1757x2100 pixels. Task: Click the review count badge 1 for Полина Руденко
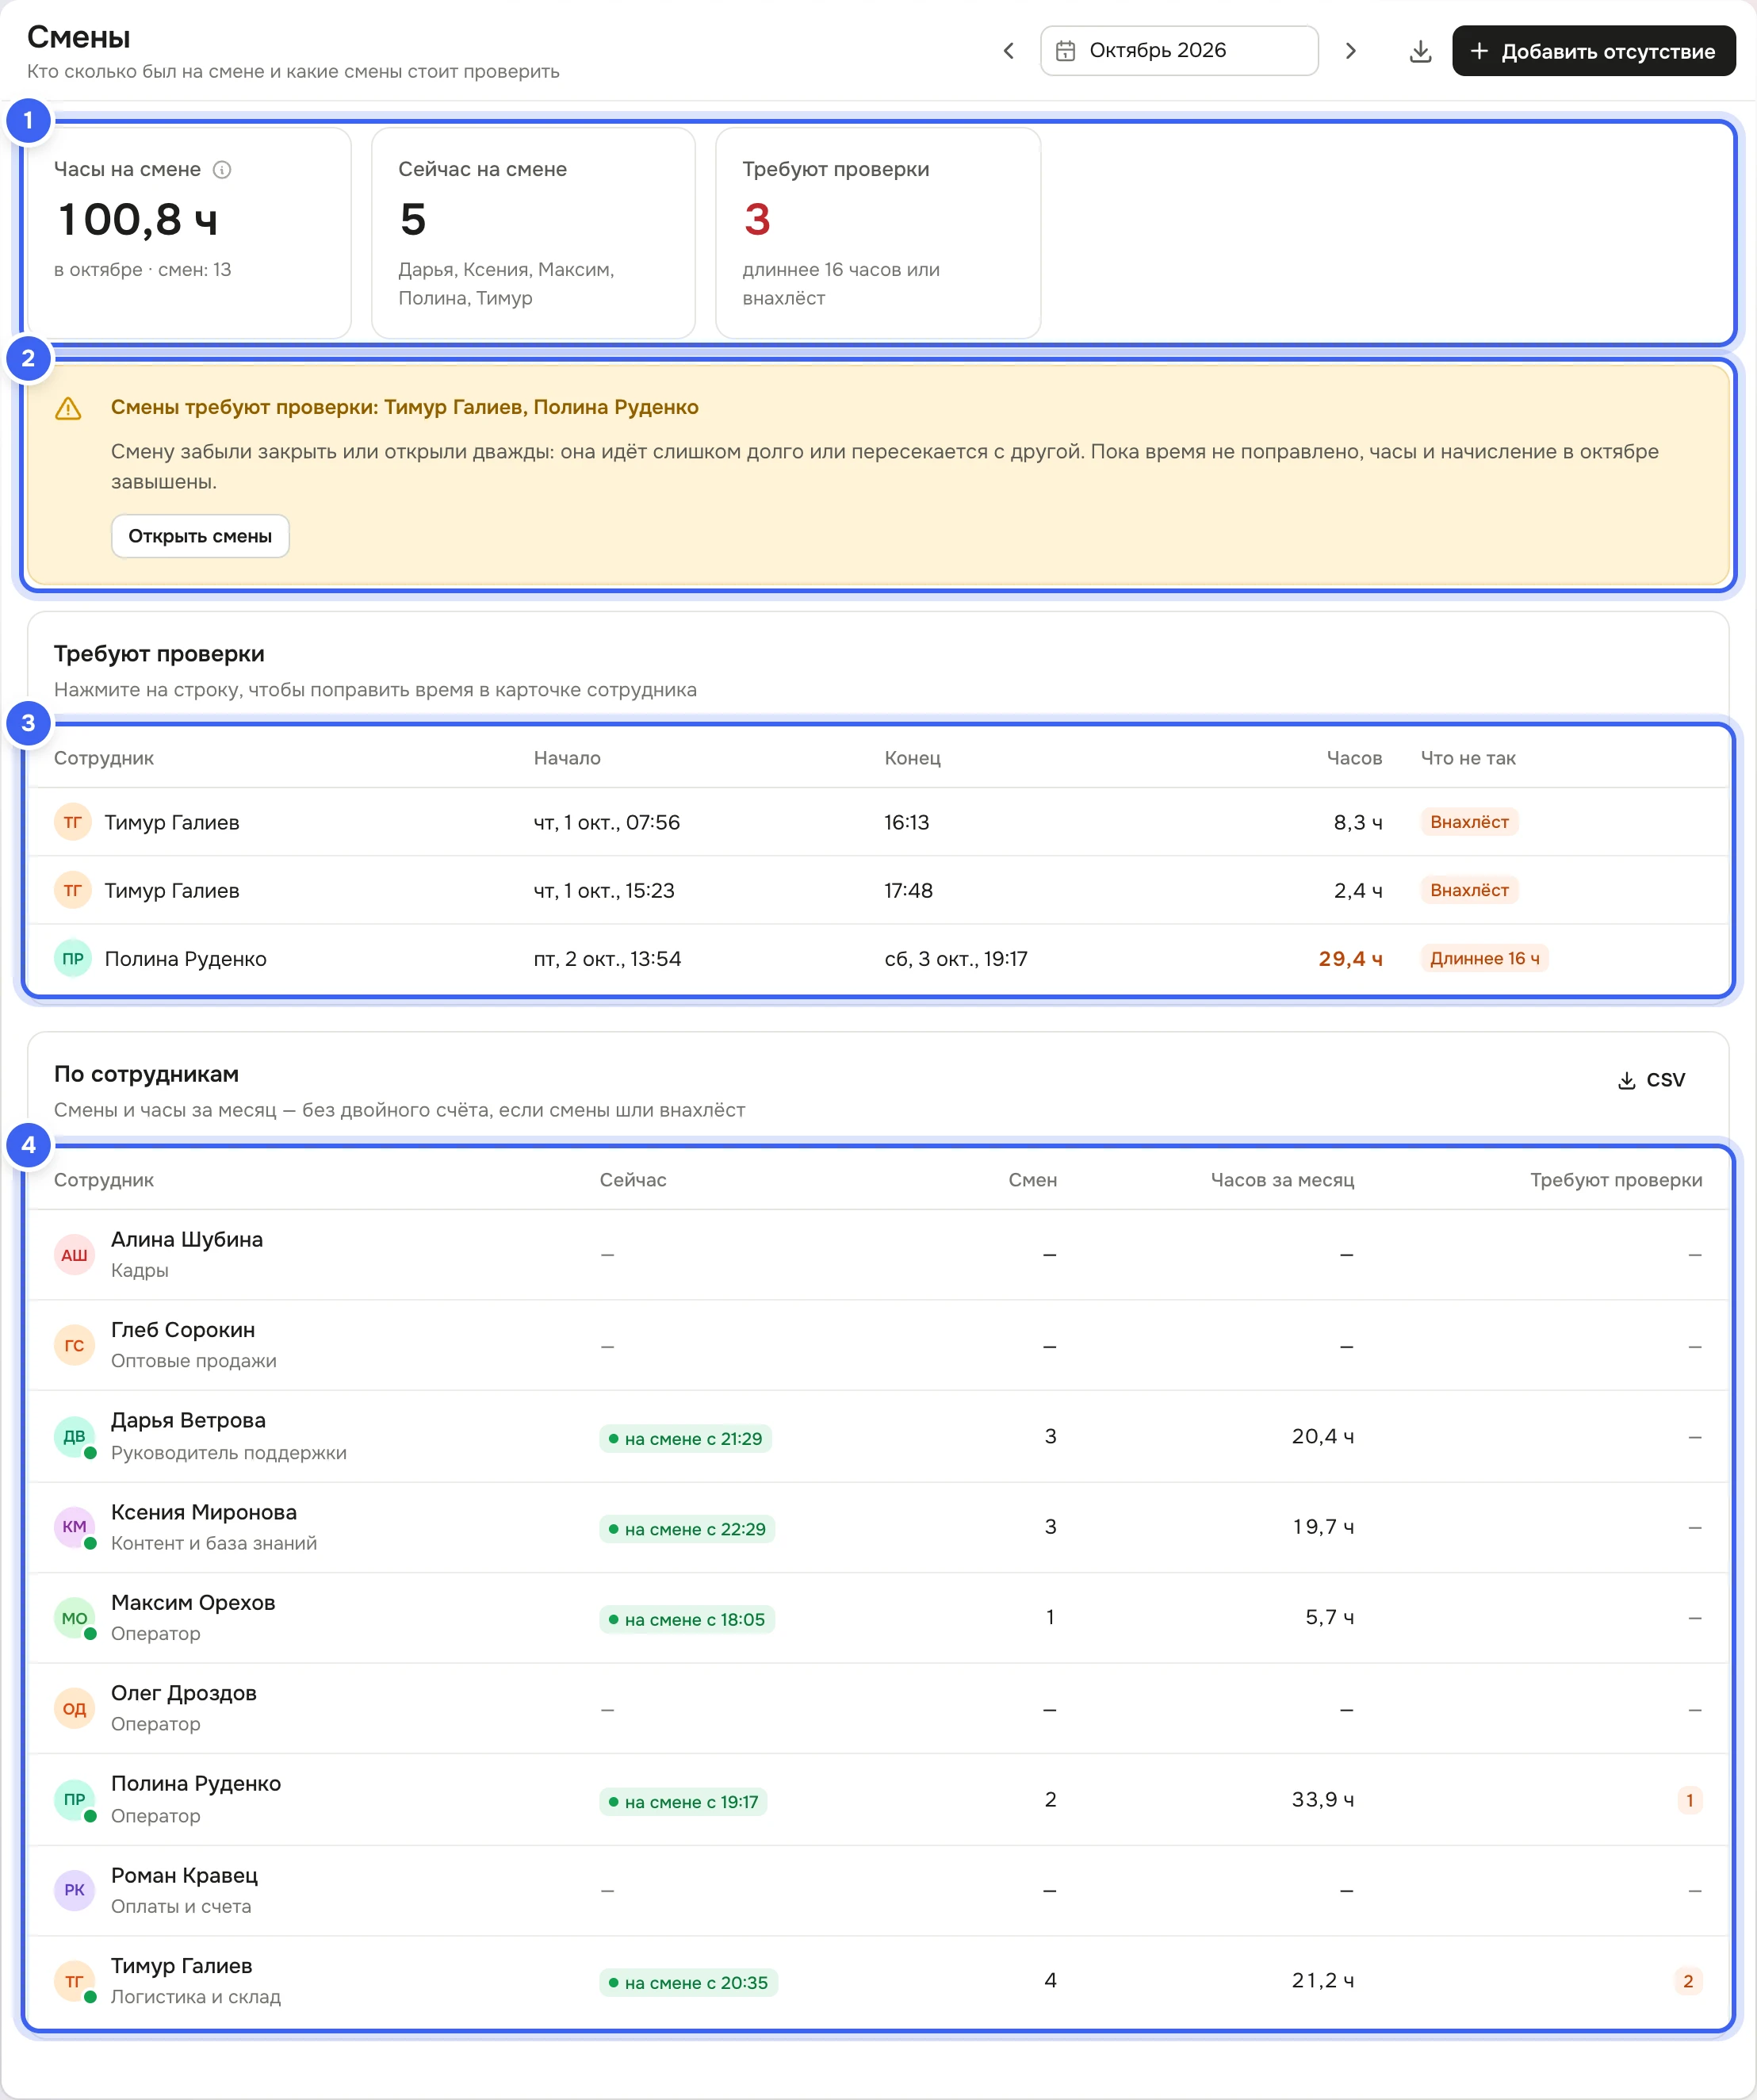(x=1690, y=1800)
